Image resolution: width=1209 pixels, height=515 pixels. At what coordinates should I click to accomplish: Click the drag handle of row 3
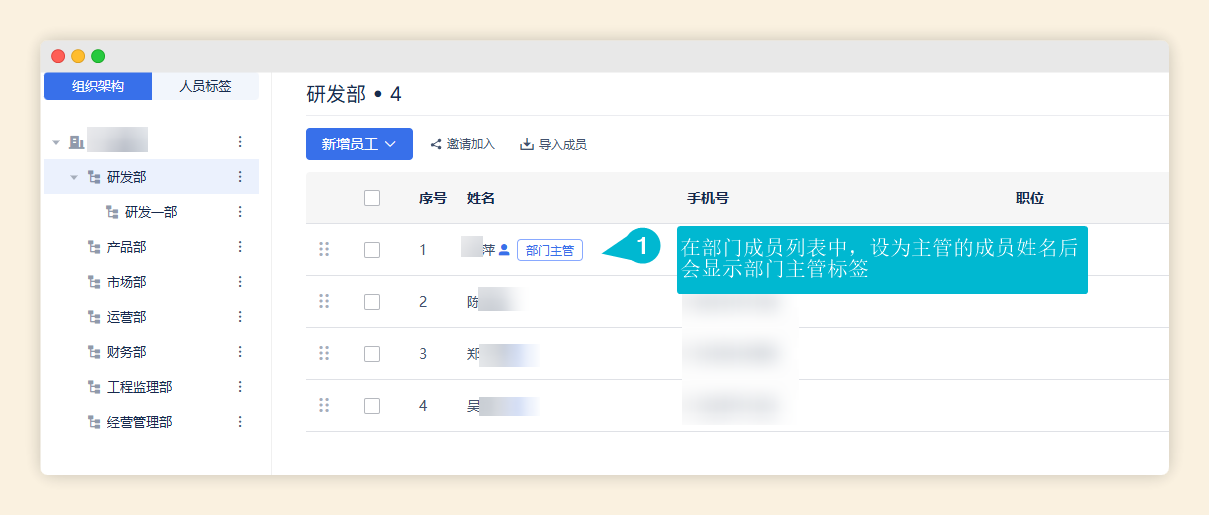tap(324, 353)
